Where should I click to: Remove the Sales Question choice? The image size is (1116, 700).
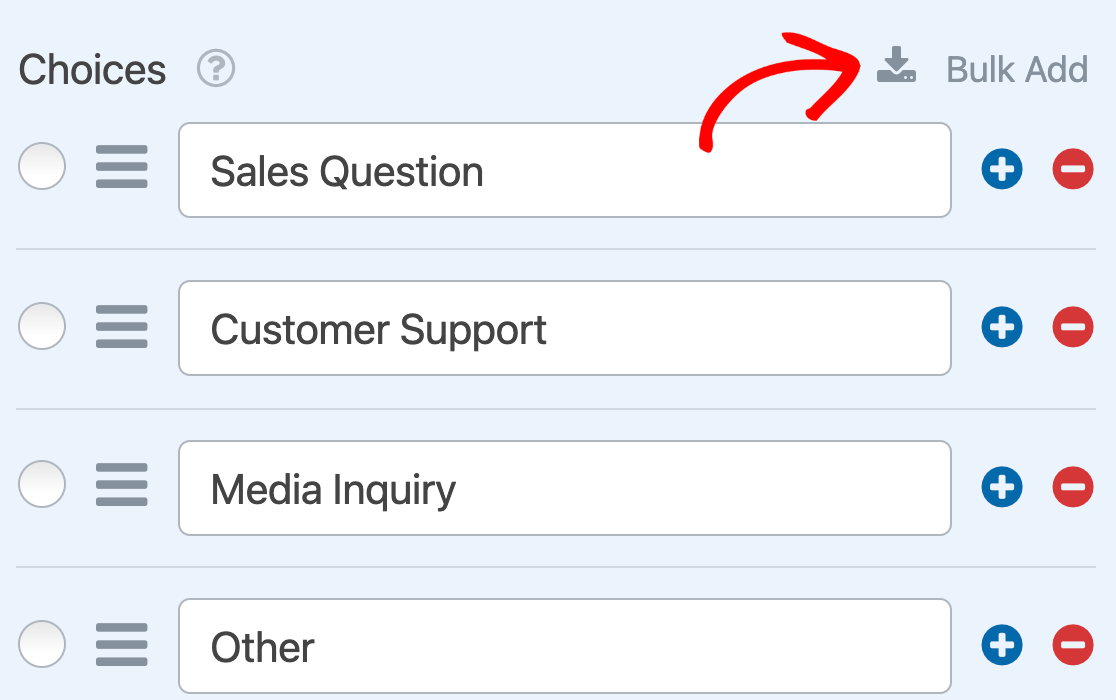(1073, 170)
